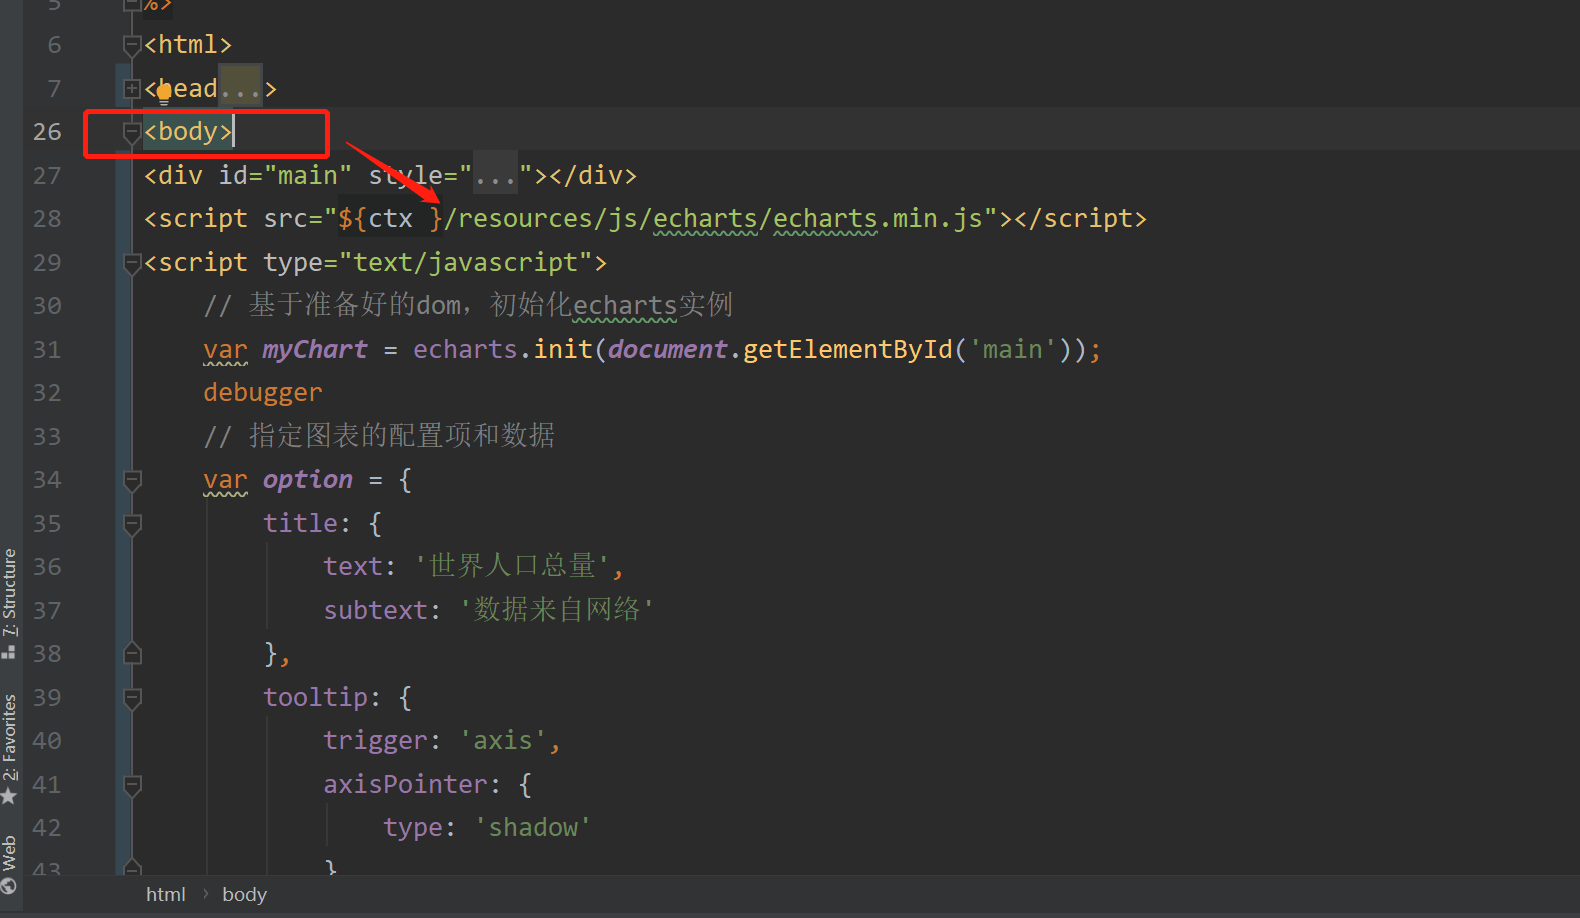Collapse the html tag fold on line 6
Viewport: 1580px width, 918px height.
(132, 45)
